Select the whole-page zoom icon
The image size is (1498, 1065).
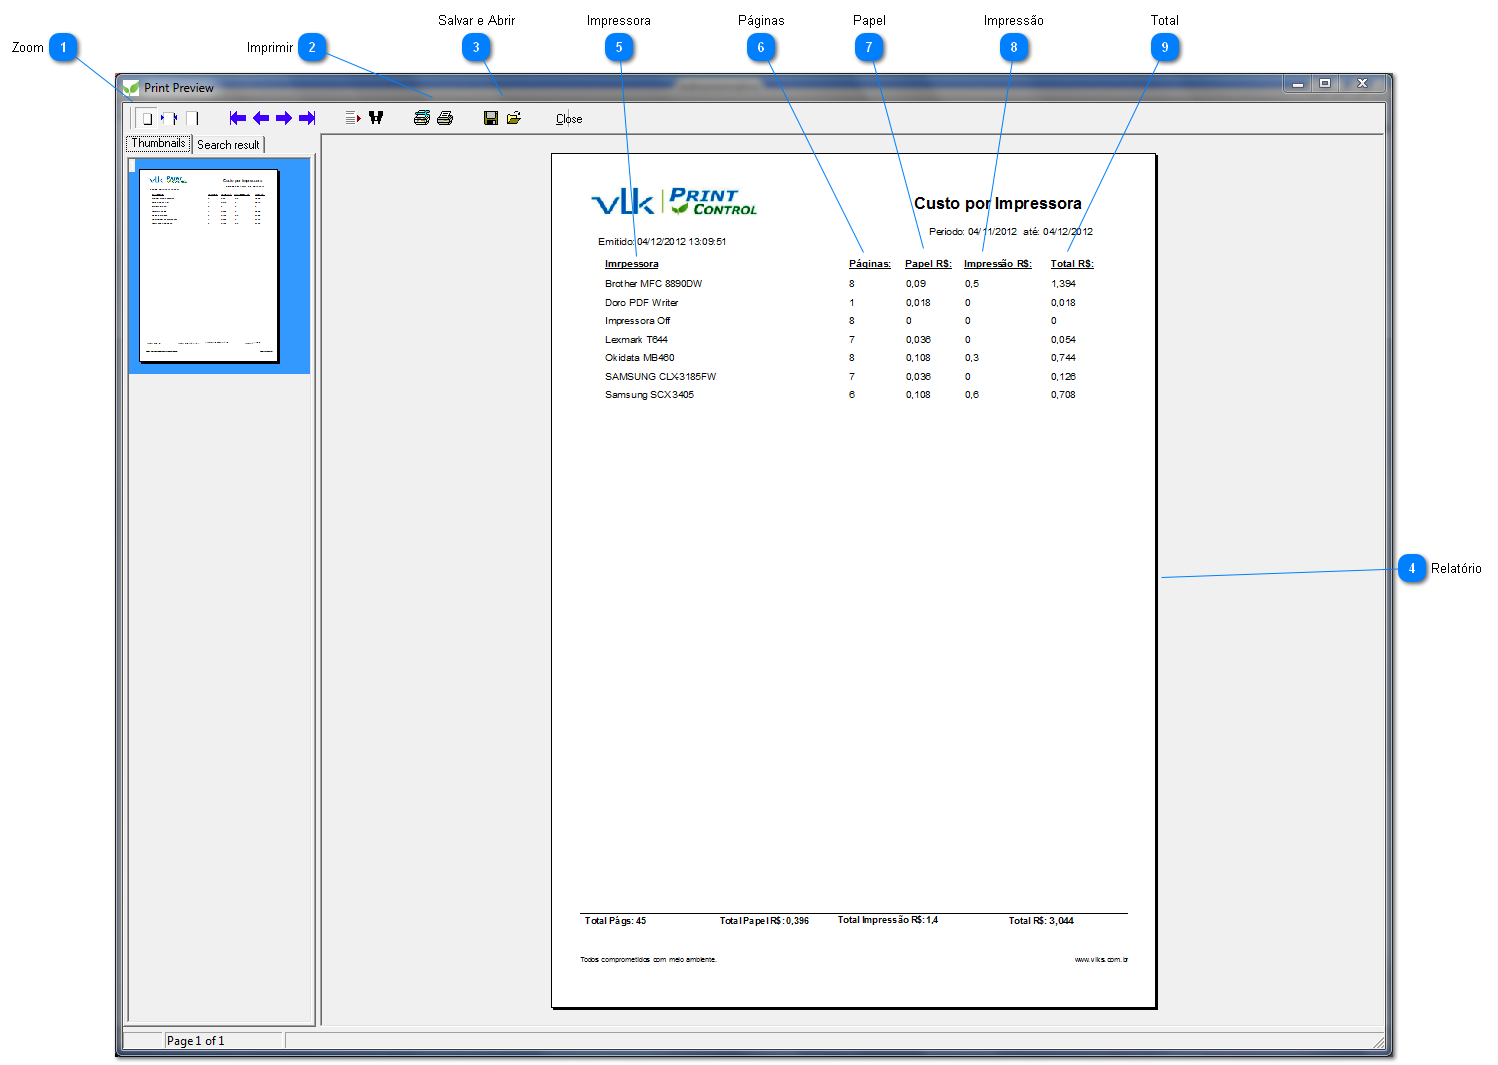coord(146,118)
